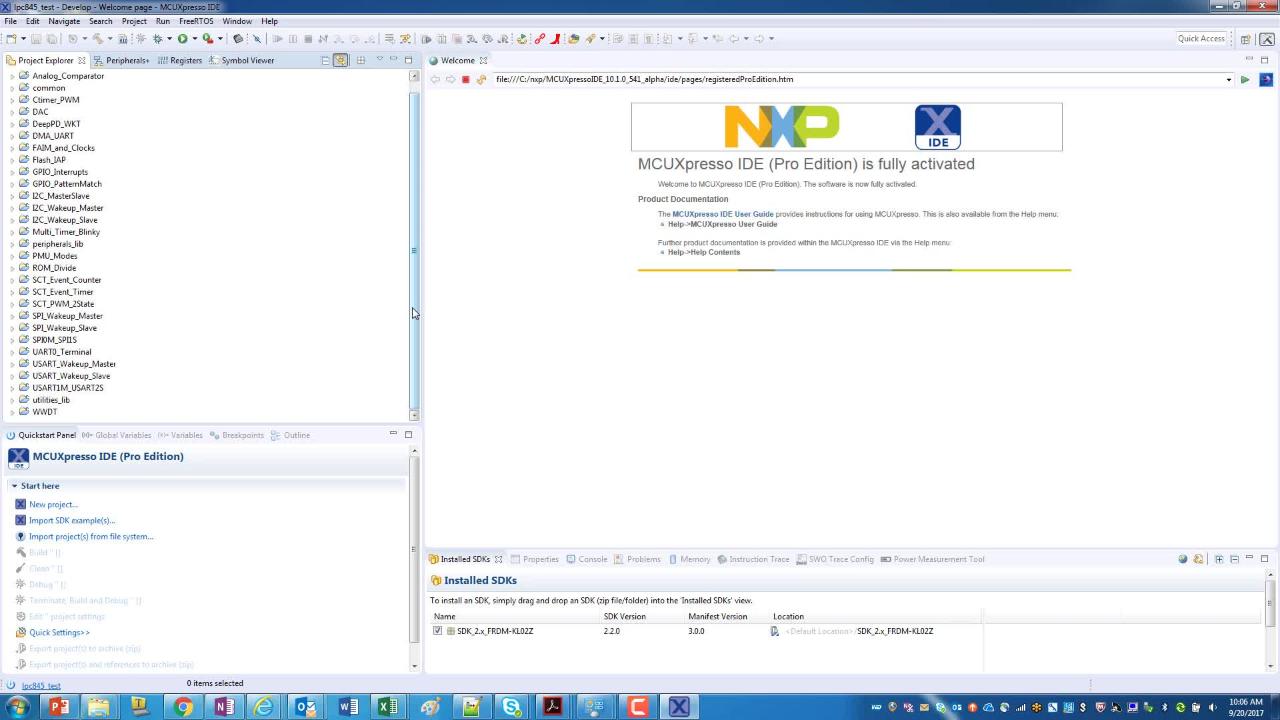Click the Collapse All icon in Project Explorer
The image size is (1280, 720).
coord(325,61)
